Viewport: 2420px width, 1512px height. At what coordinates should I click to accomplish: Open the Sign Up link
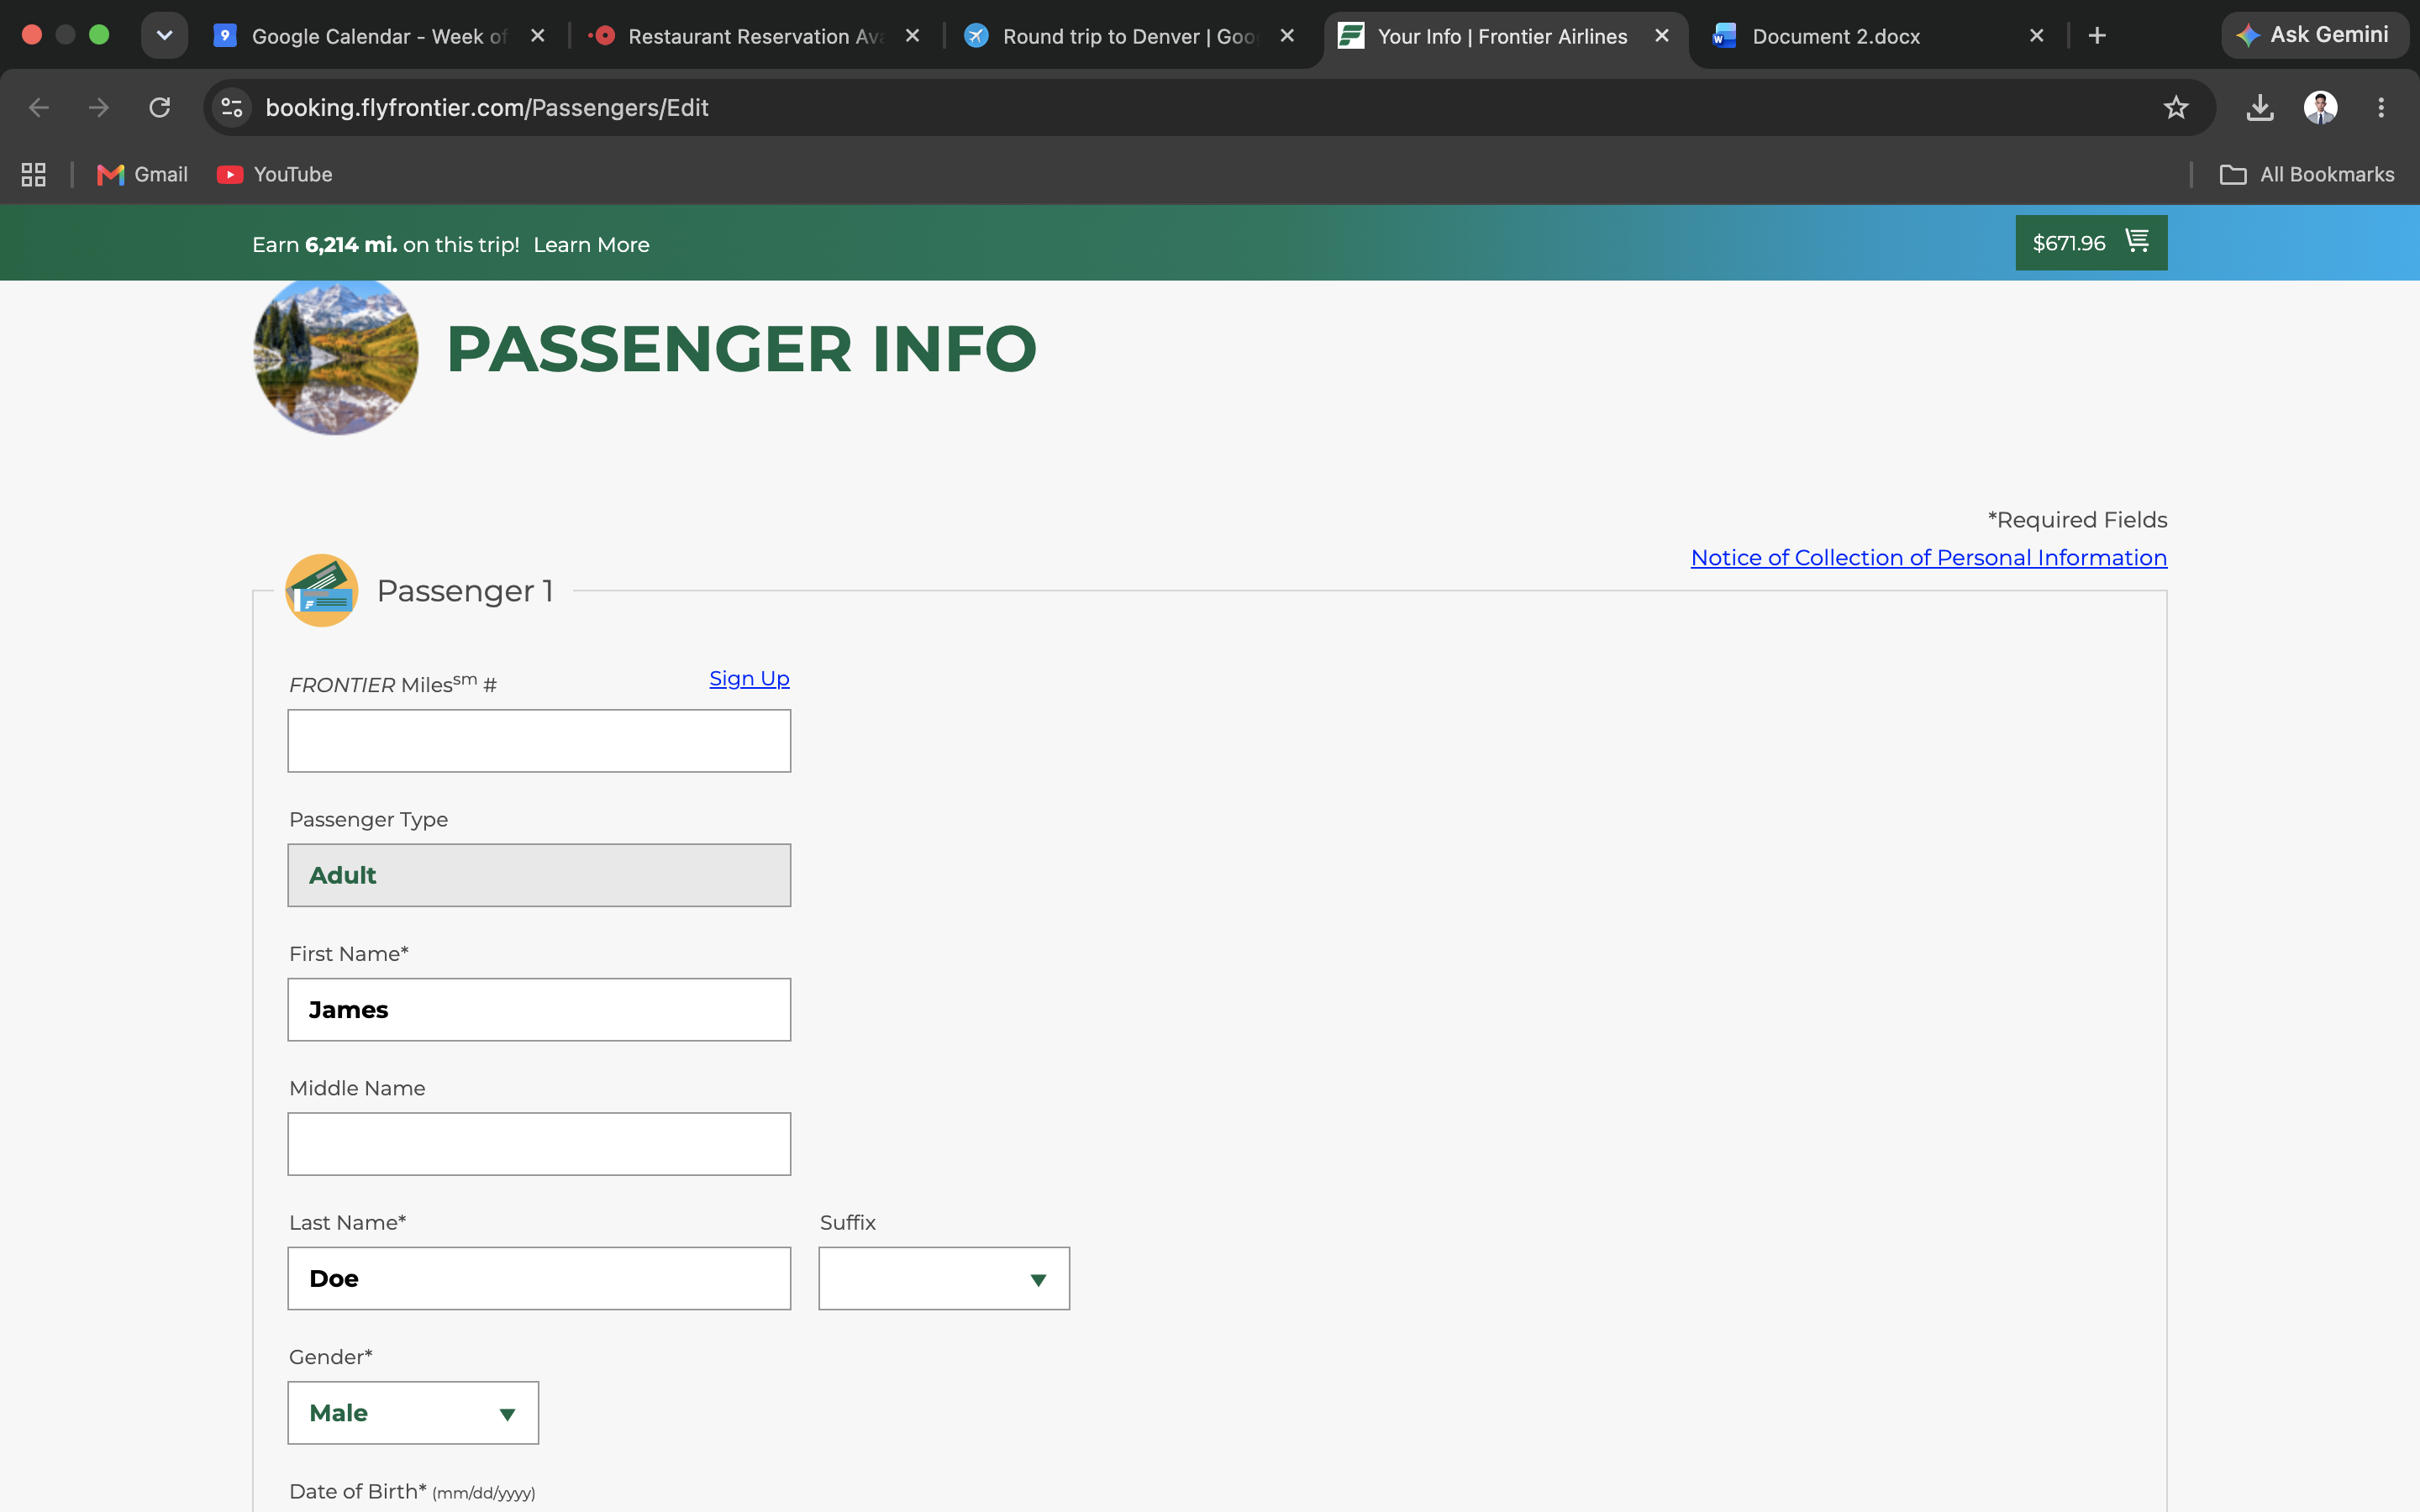click(x=749, y=679)
